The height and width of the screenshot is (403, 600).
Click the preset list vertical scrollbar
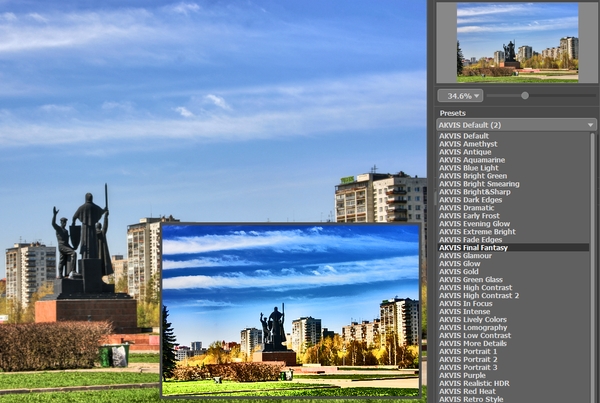click(593, 268)
